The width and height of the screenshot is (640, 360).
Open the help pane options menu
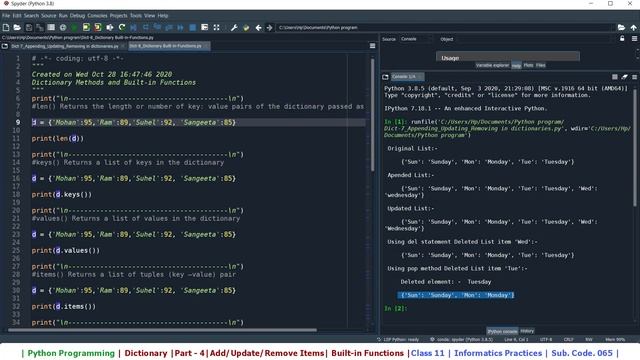tap(634, 38)
